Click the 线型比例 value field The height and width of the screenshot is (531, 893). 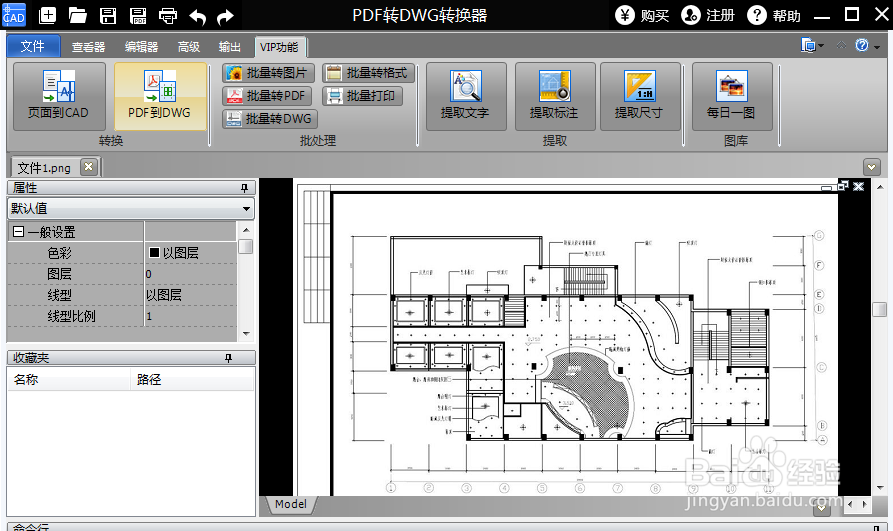coord(190,316)
